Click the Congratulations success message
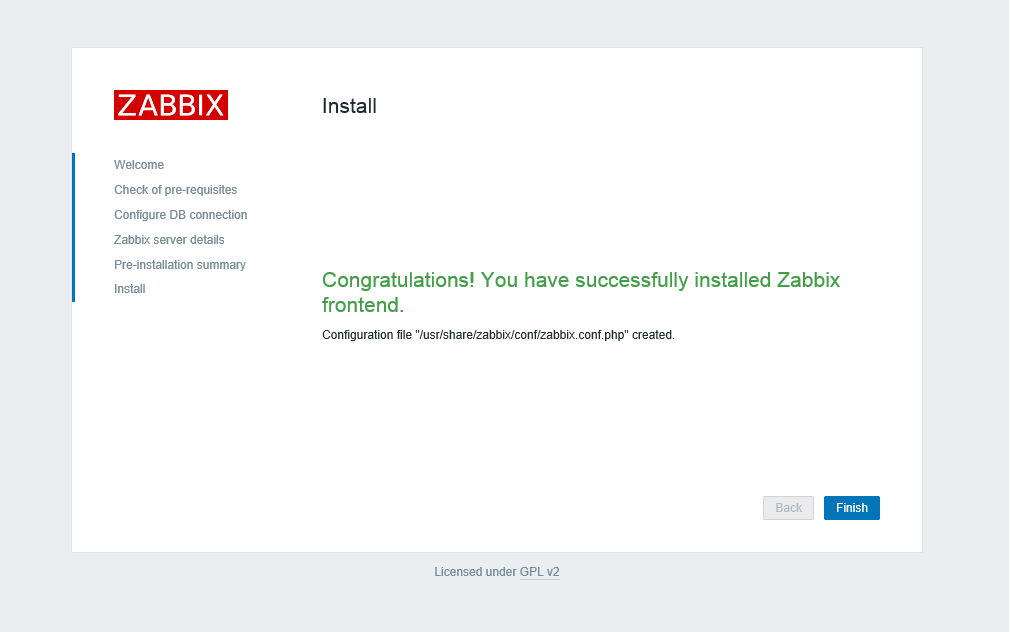Viewport: 1010px width, 632px height. pos(581,292)
